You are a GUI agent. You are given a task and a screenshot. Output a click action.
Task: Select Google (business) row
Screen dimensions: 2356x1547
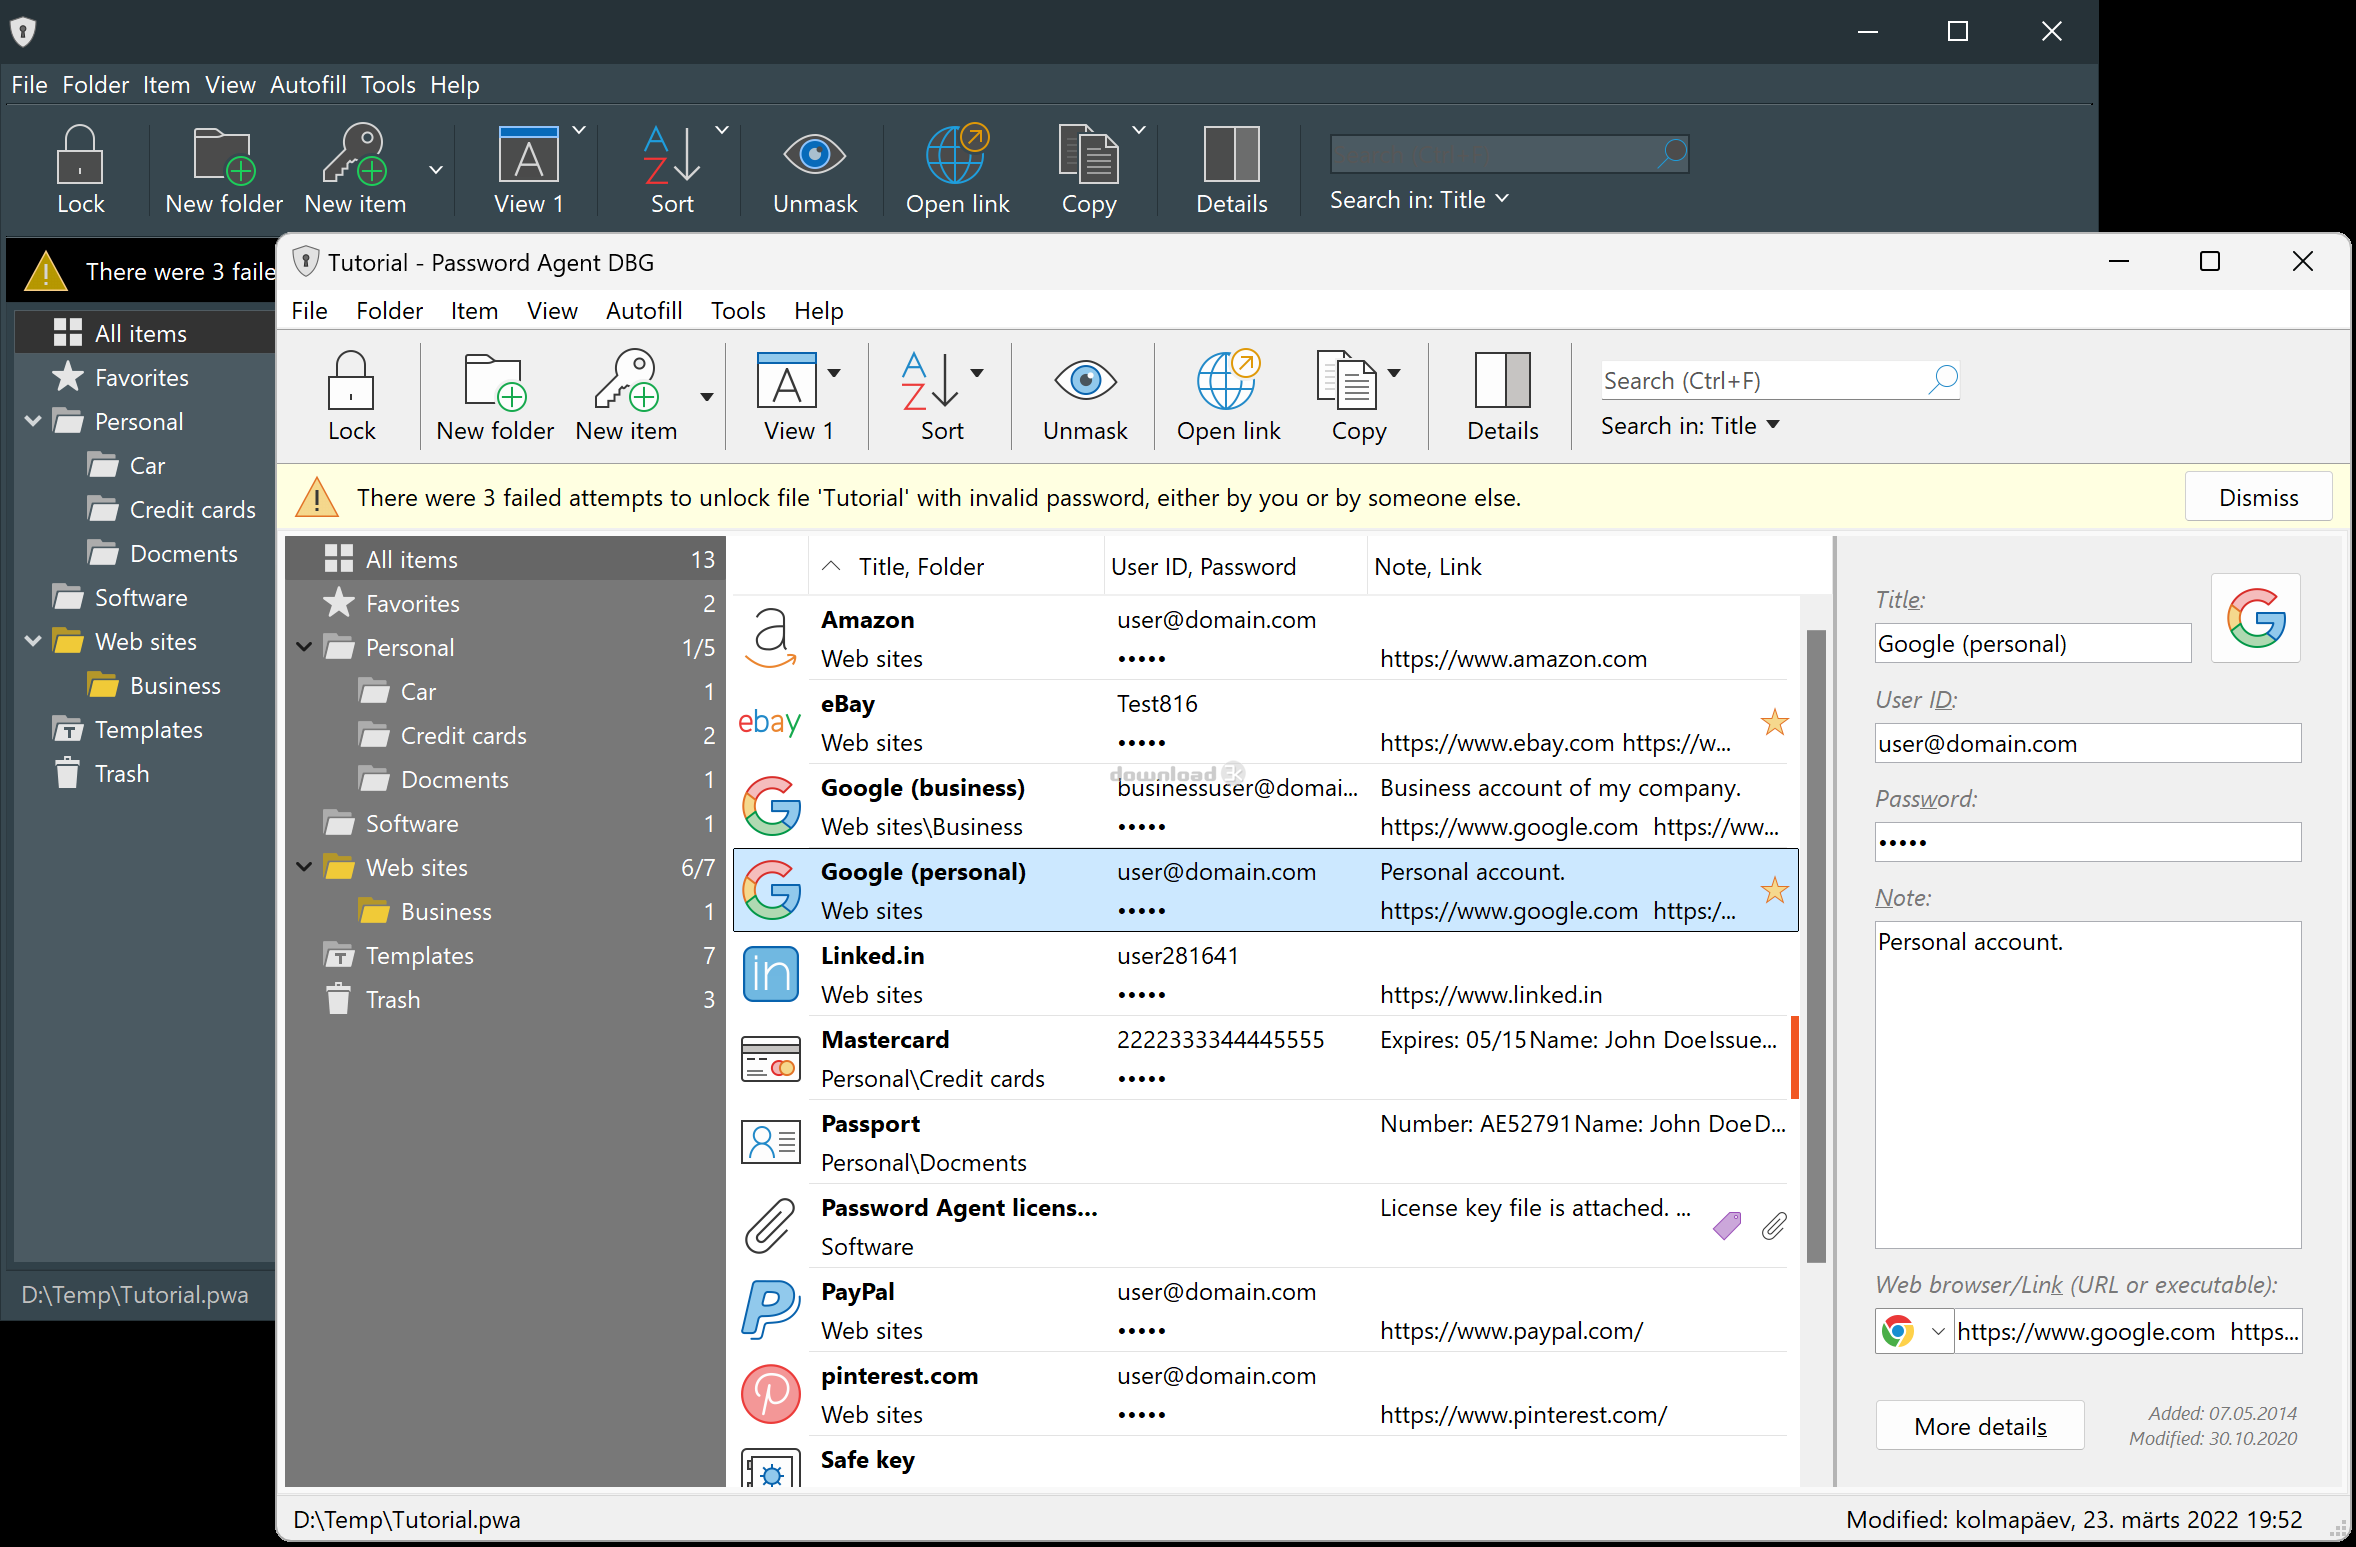[x=1265, y=806]
